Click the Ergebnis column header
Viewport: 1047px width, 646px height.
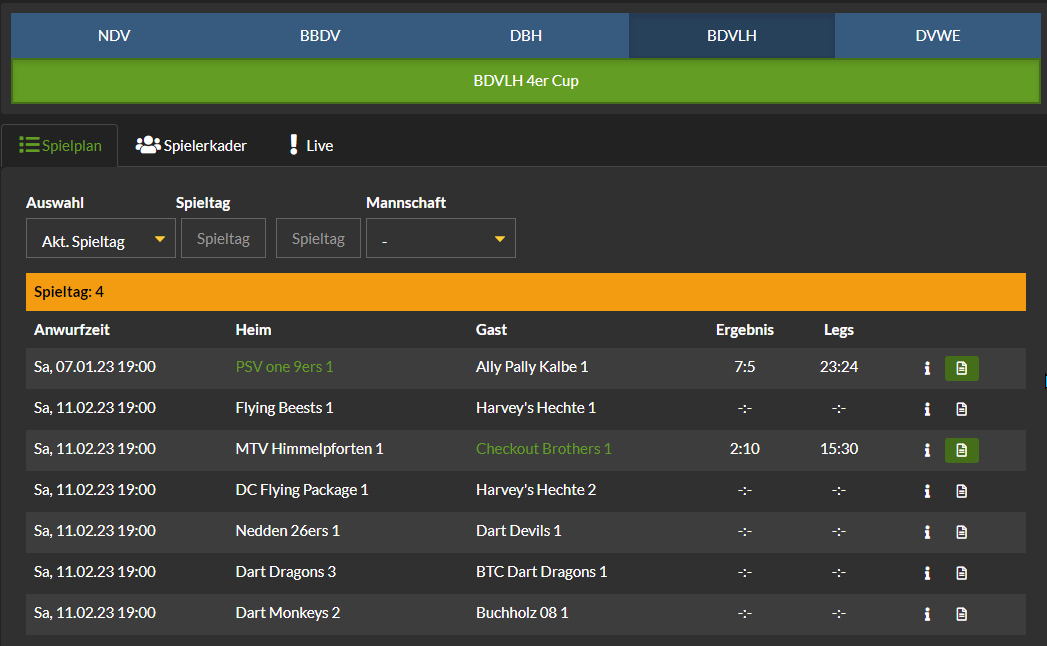745,329
